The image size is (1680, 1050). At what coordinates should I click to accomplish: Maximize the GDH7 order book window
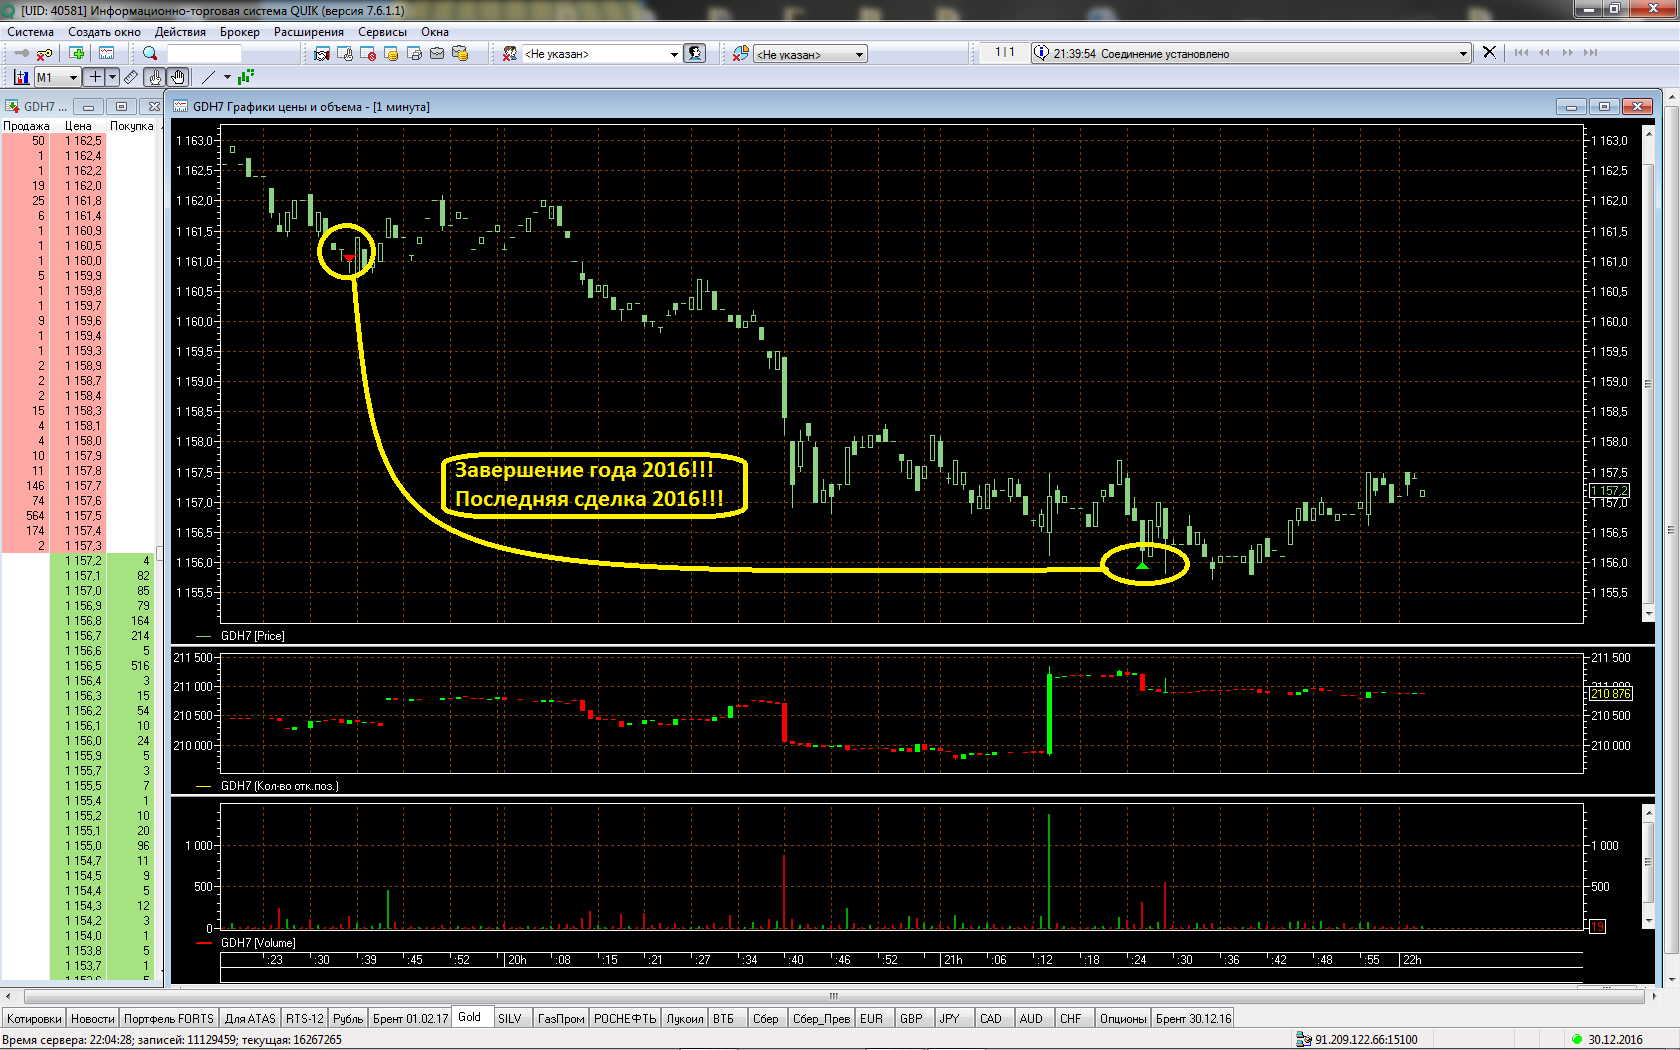pos(121,107)
